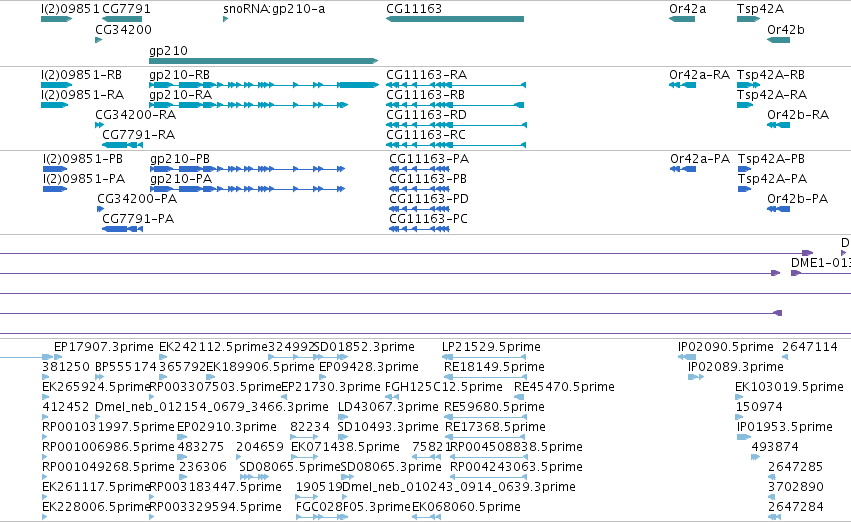Select the Tsp42A gene label
Image resolution: width=851 pixels, height=522 pixels.
point(760,9)
